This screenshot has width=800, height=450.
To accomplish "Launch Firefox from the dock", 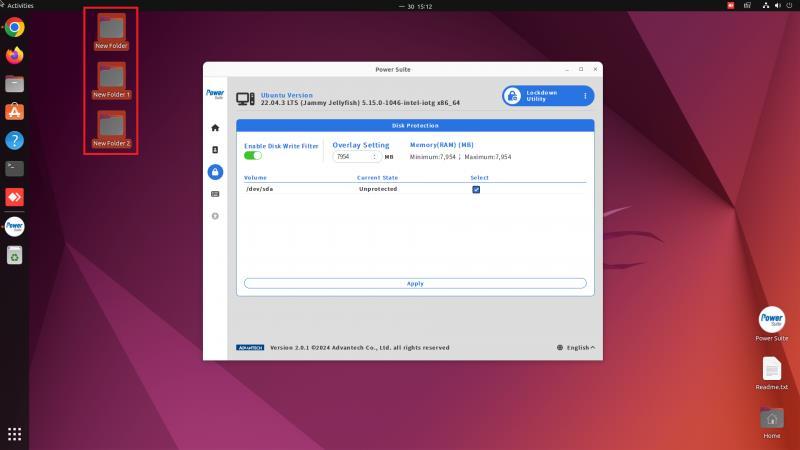I will [x=14, y=55].
